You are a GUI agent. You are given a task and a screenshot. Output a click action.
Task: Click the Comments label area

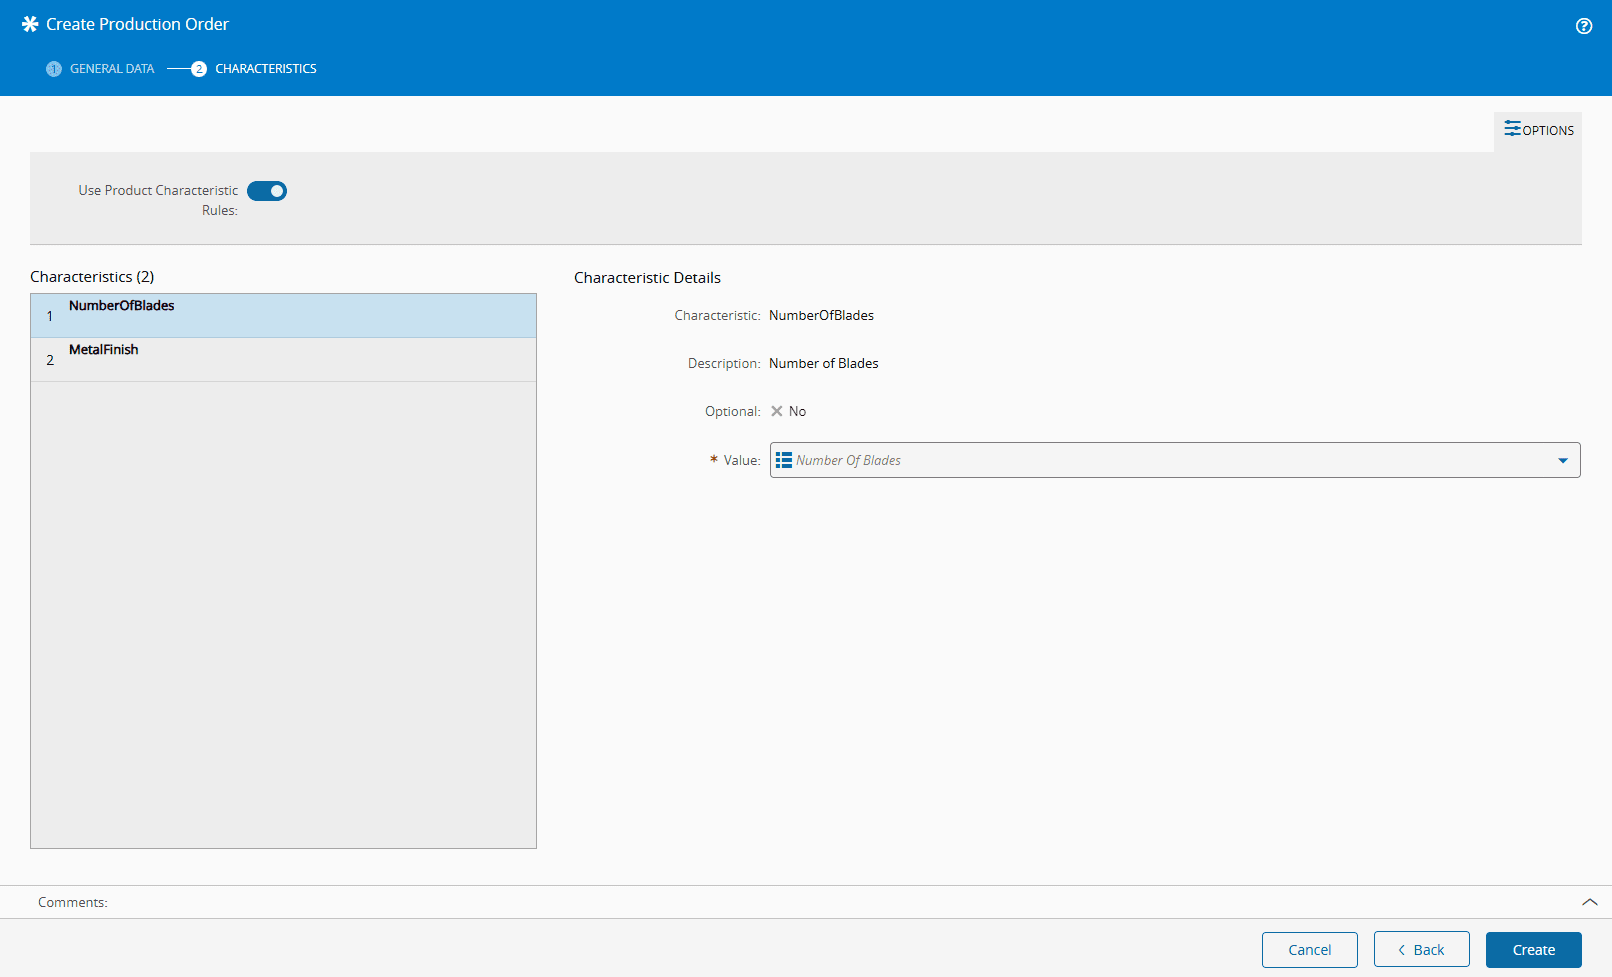71,901
